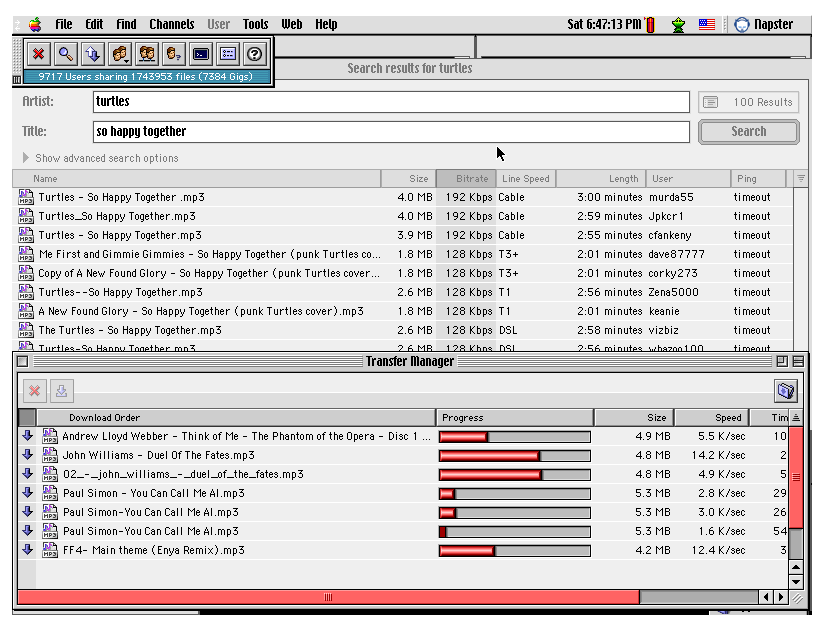Click the help question mark toolbar icon
Screen dimensions: 824x630
(255, 54)
